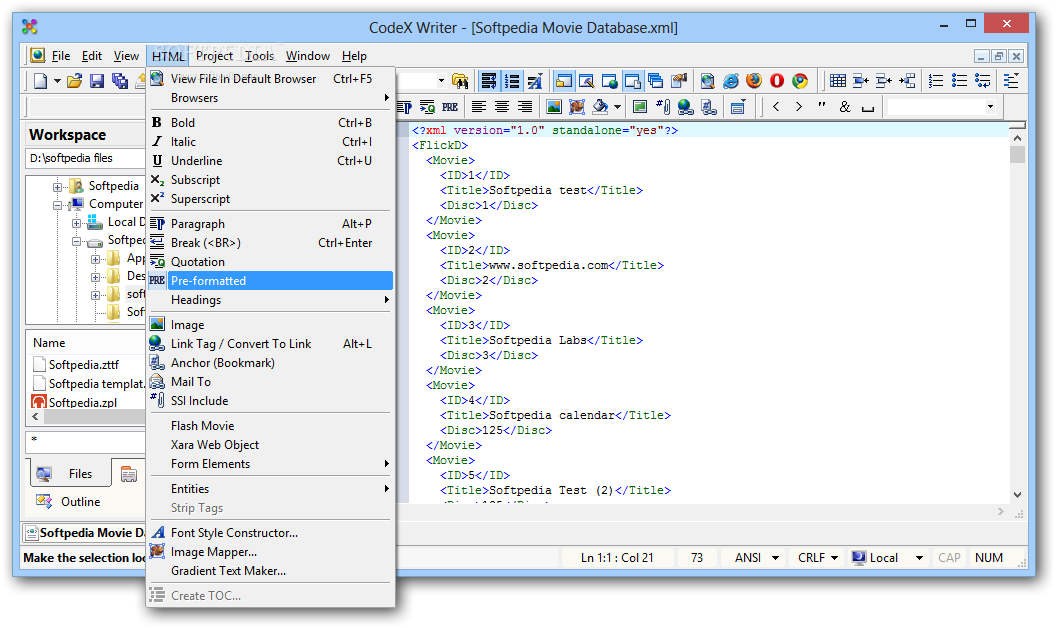Insert numbered list icon
Viewport: 1056px width, 628px height.
point(936,82)
